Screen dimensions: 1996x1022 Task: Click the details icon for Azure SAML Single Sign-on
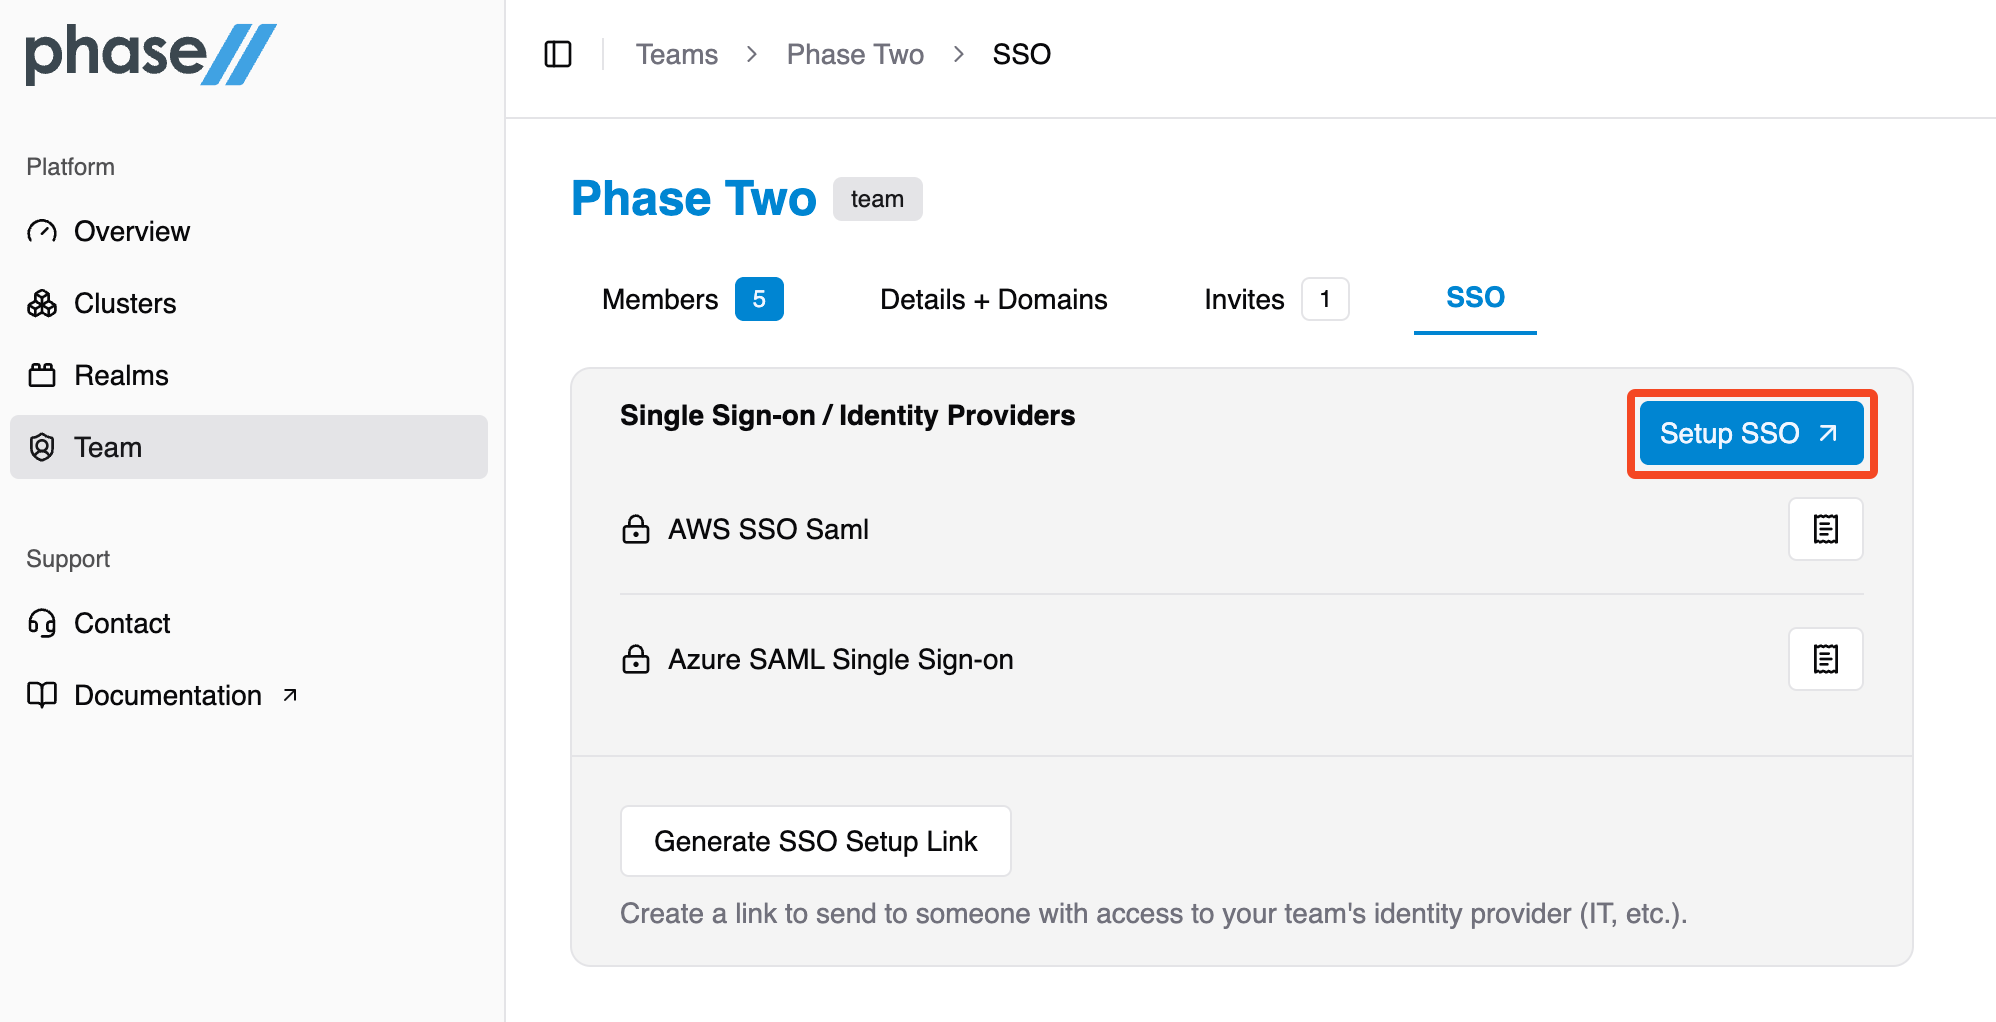click(x=1825, y=659)
